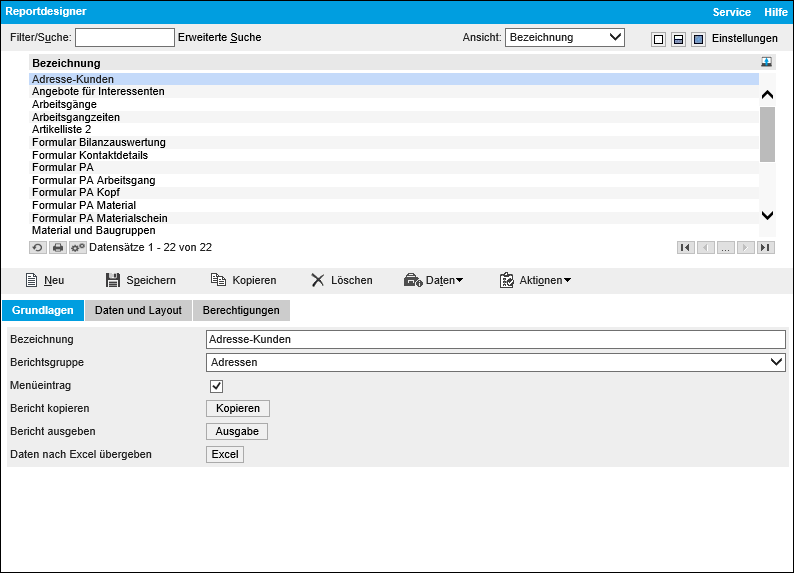Open the Service menu

tap(731, 12)
